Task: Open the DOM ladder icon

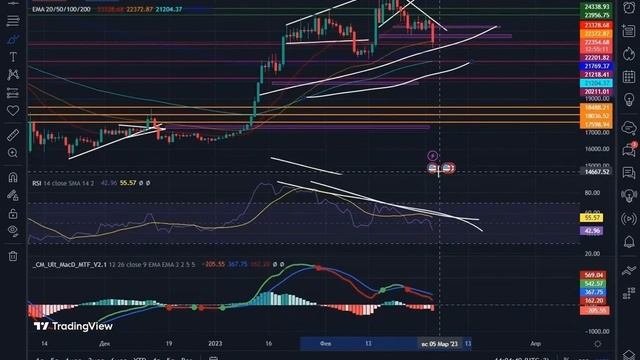Action: pyautogui.click(x=629, y=293)
